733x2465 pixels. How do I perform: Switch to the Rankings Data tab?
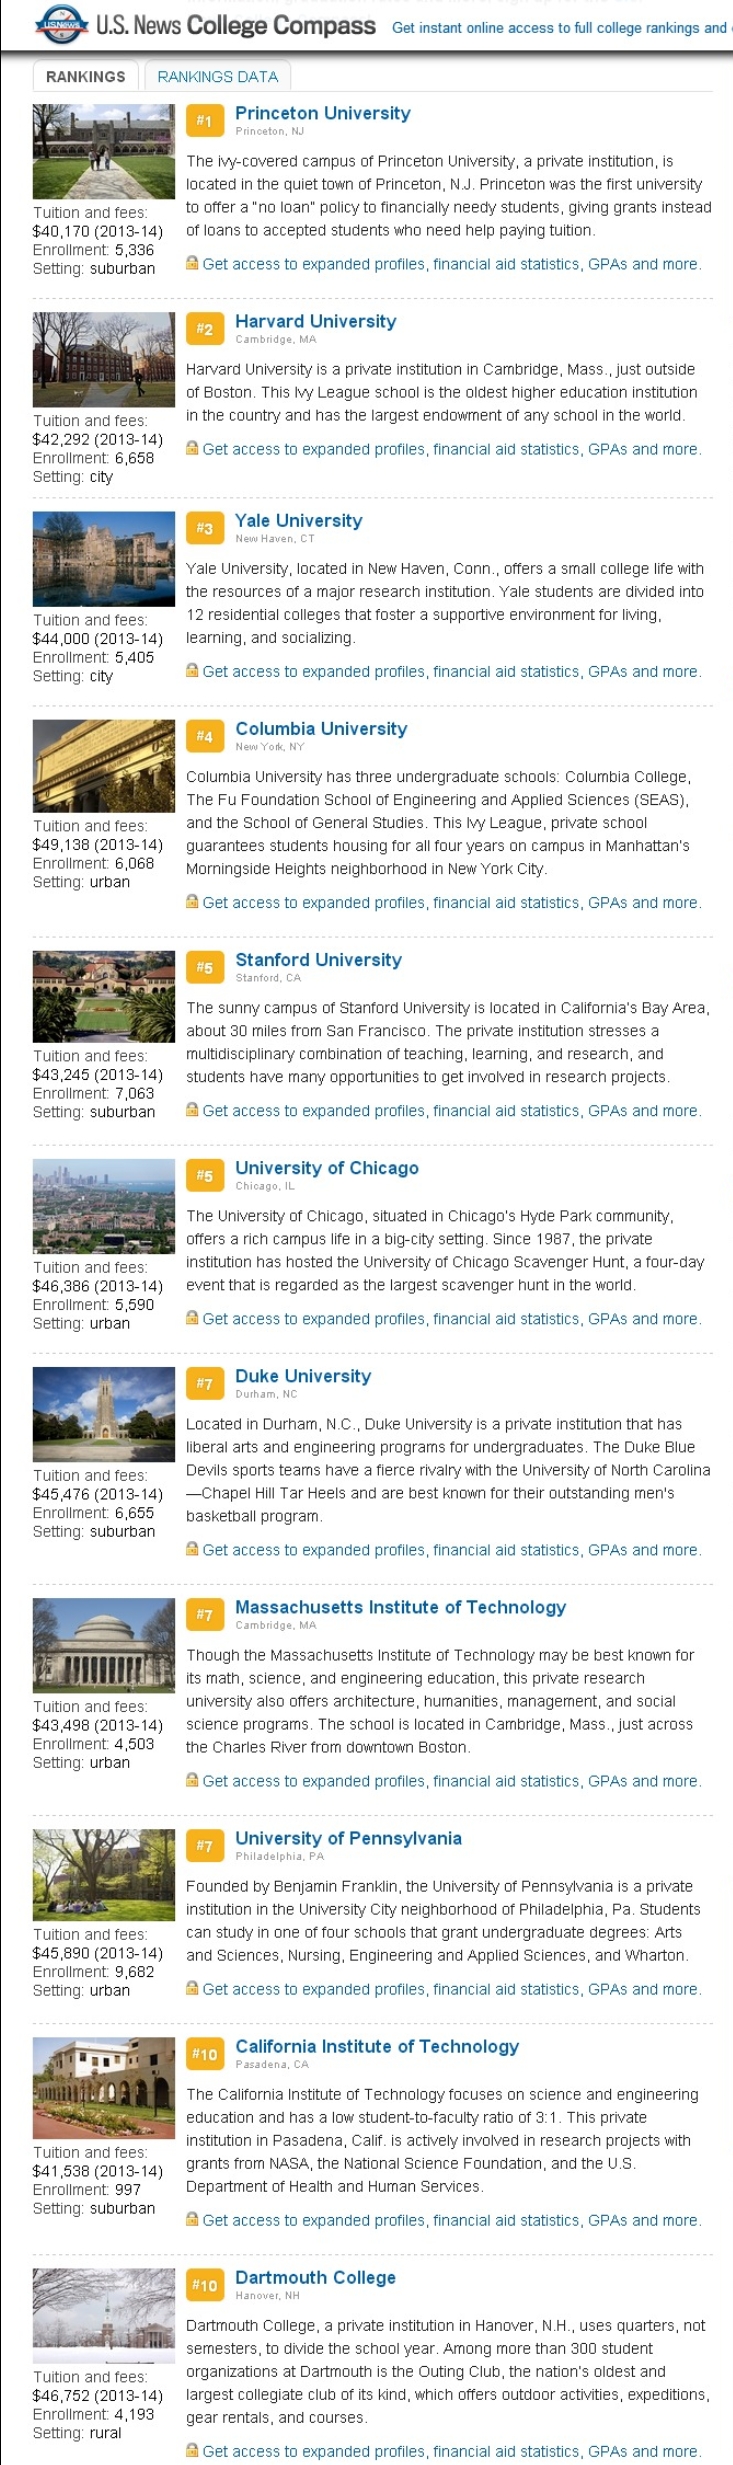pyautogui.click(x=217, y=76)
